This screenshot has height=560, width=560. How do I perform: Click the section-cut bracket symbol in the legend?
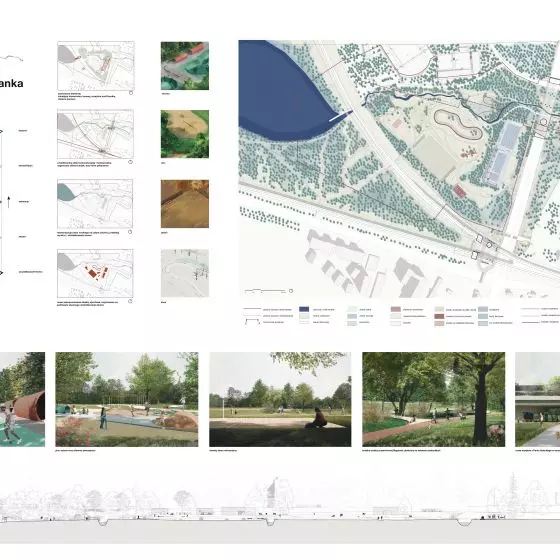(x=252, y=322)
